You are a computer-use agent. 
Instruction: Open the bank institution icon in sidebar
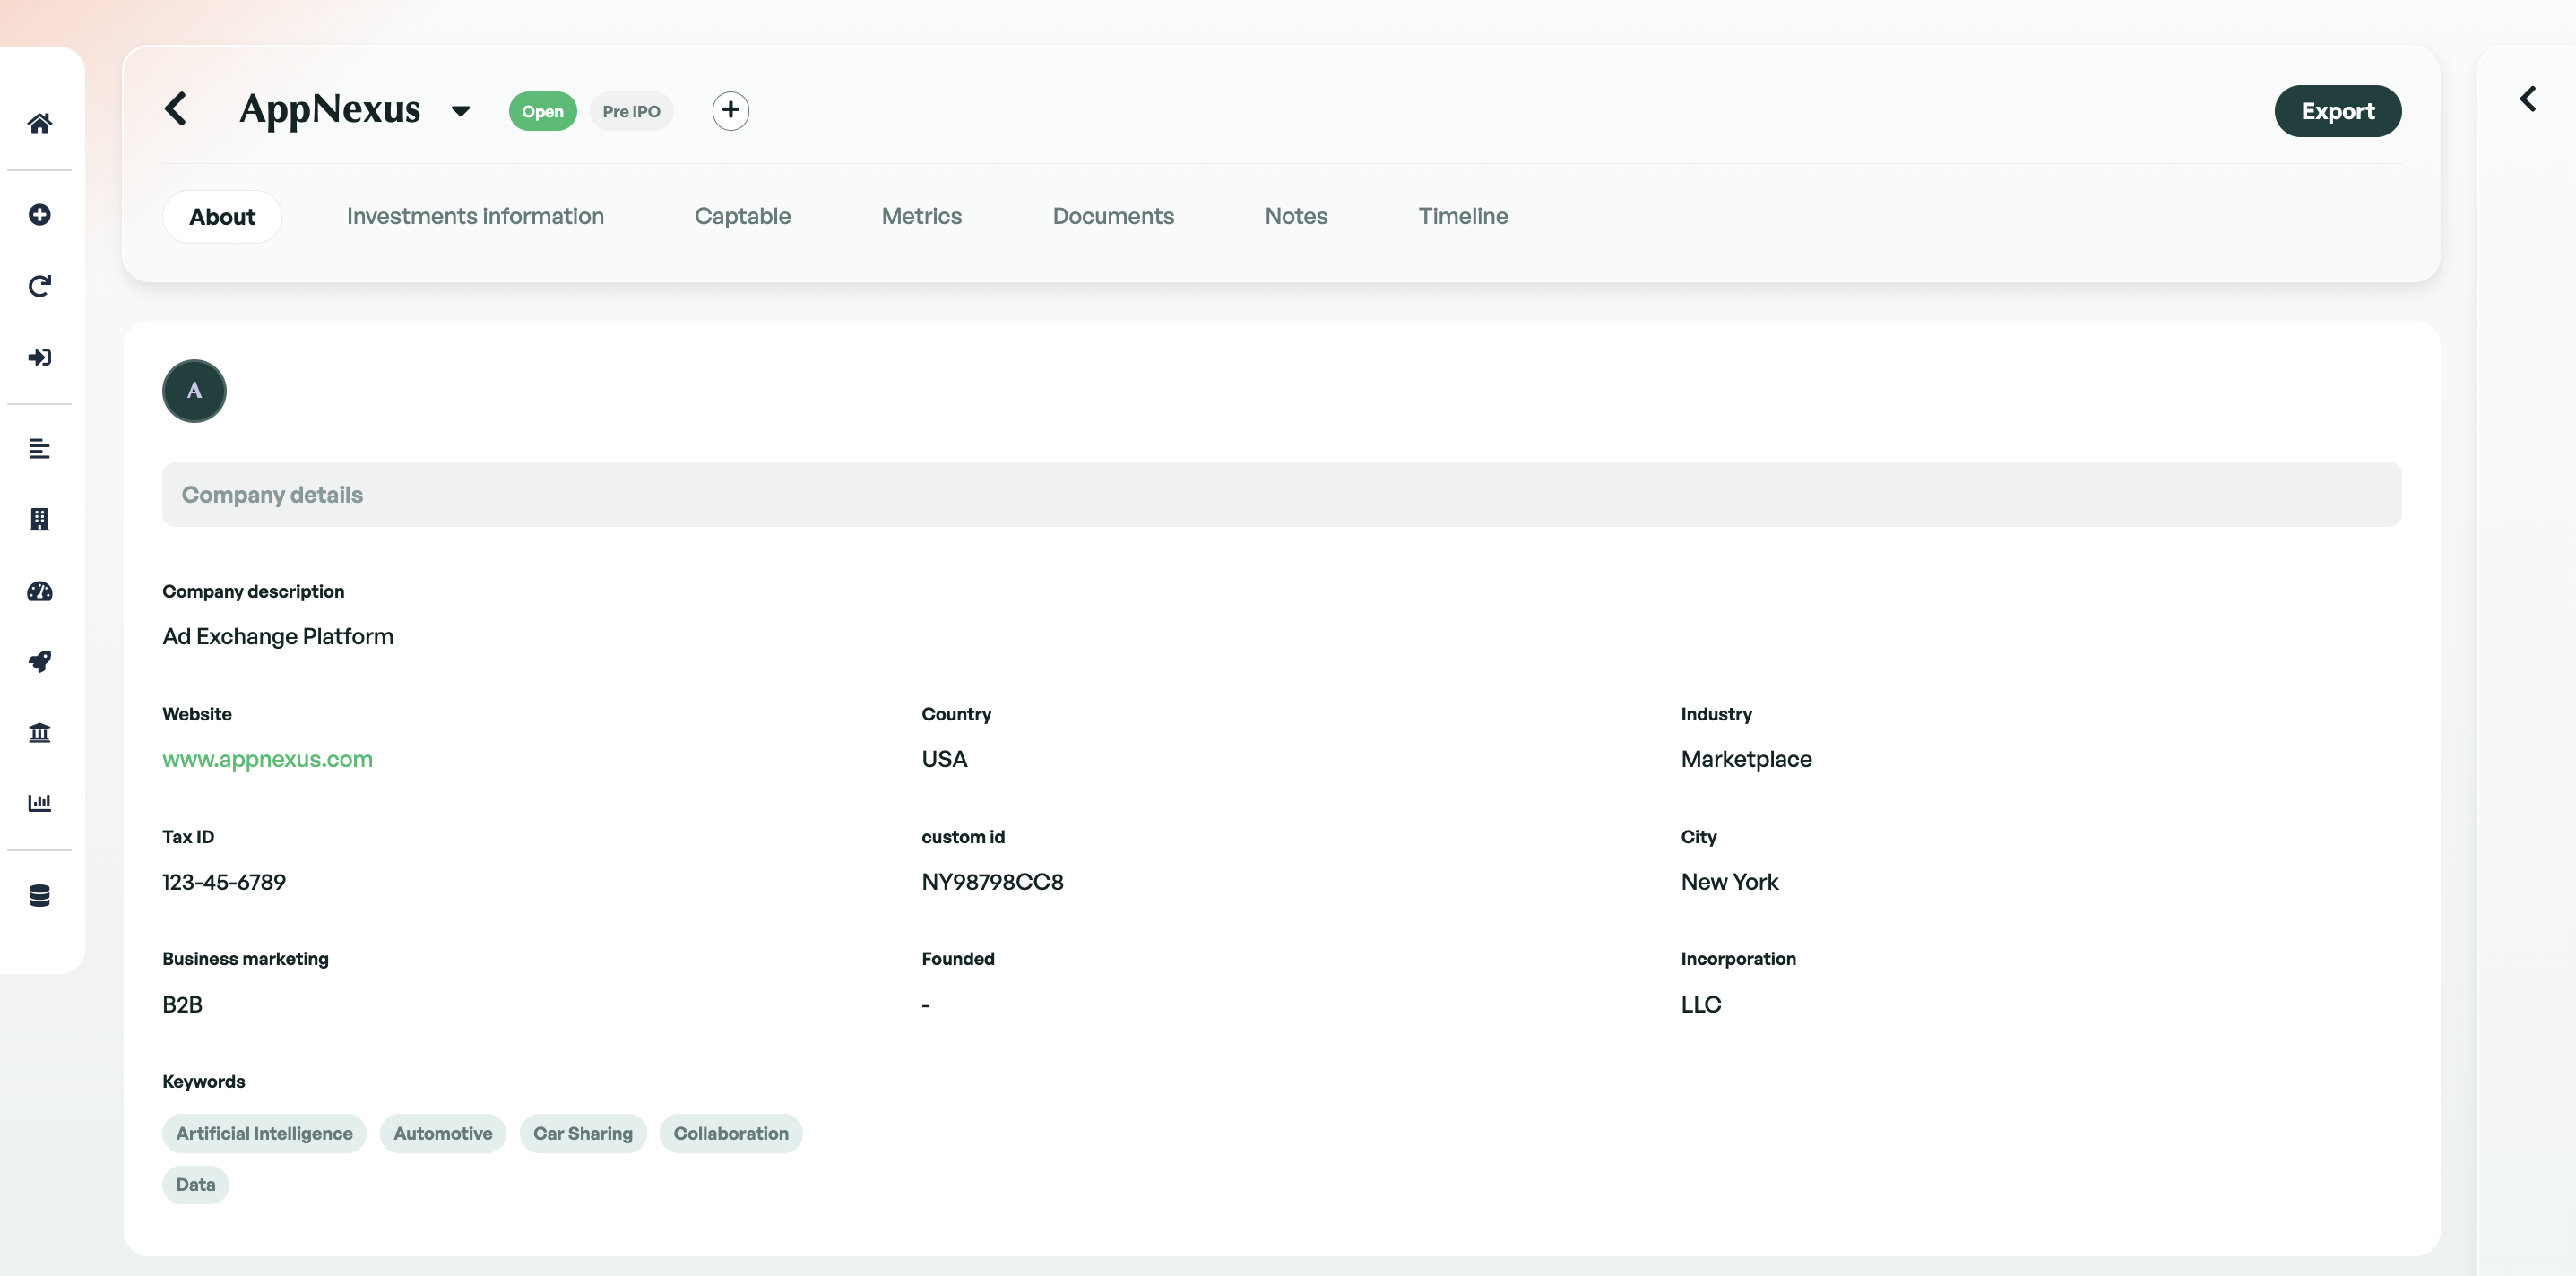pos(40,732)
